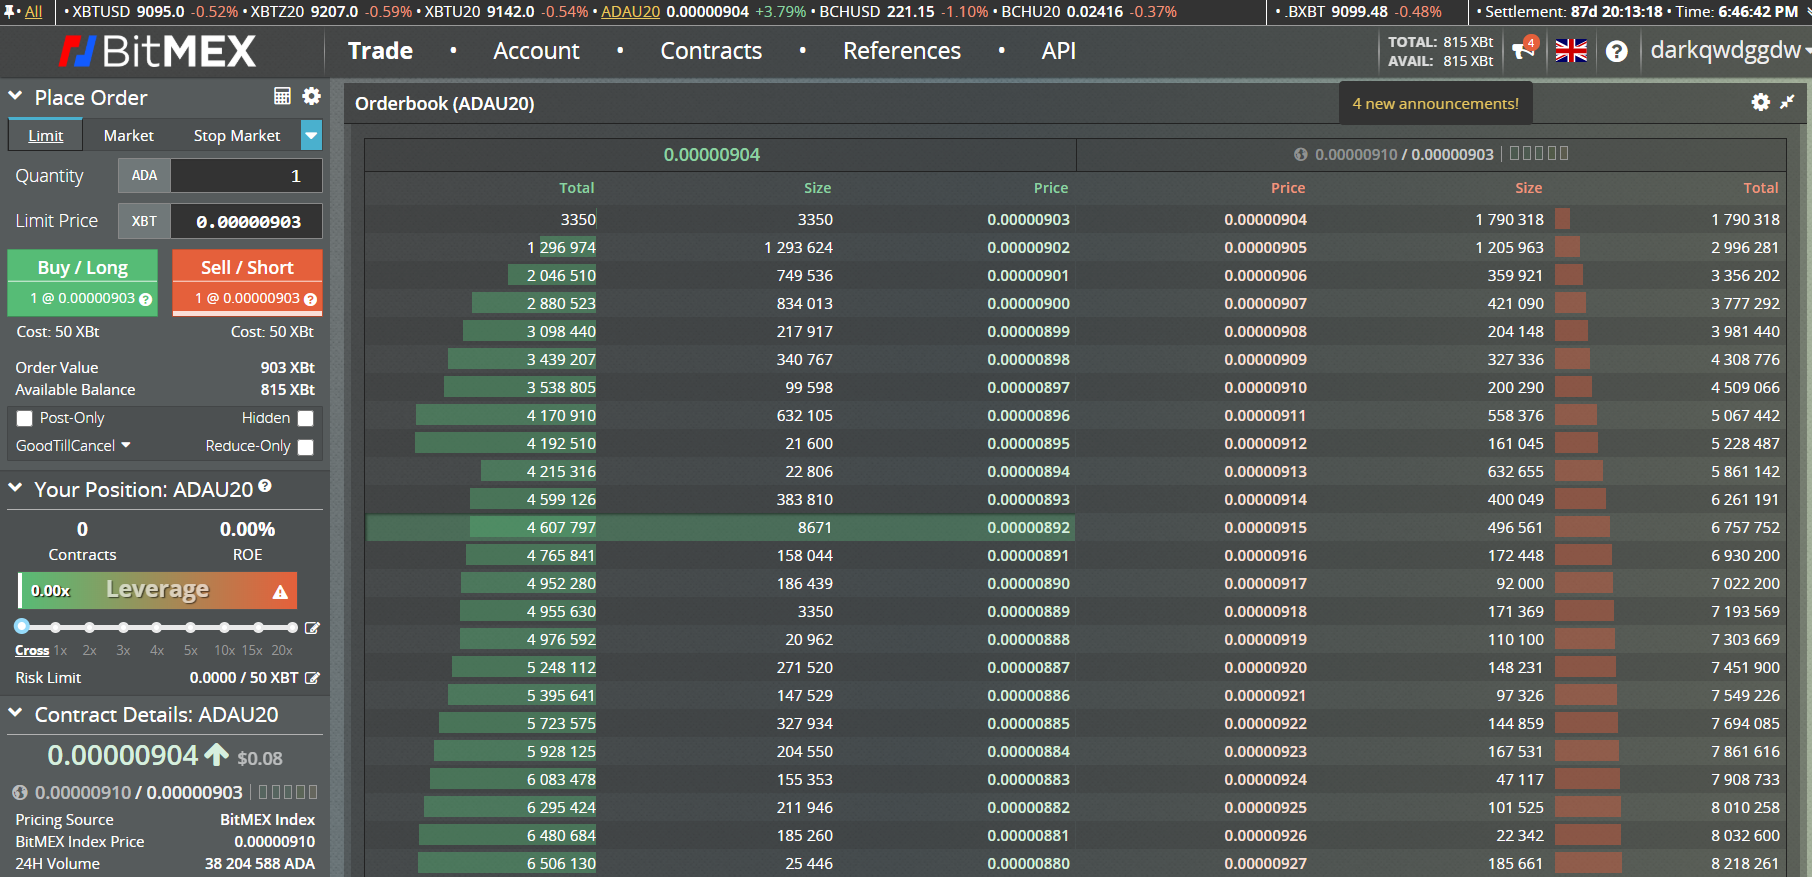Click the Sell / Short button
Viewport: 1812px width, 877px height.
pyautogui.click(x=247, y=282)
